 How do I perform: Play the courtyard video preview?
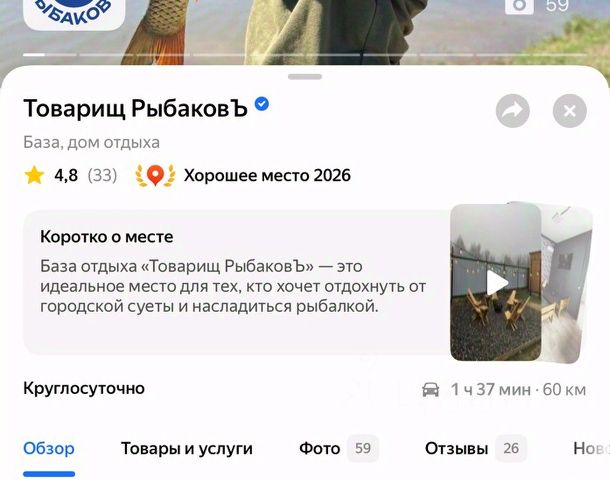click(x=496, y=282)
